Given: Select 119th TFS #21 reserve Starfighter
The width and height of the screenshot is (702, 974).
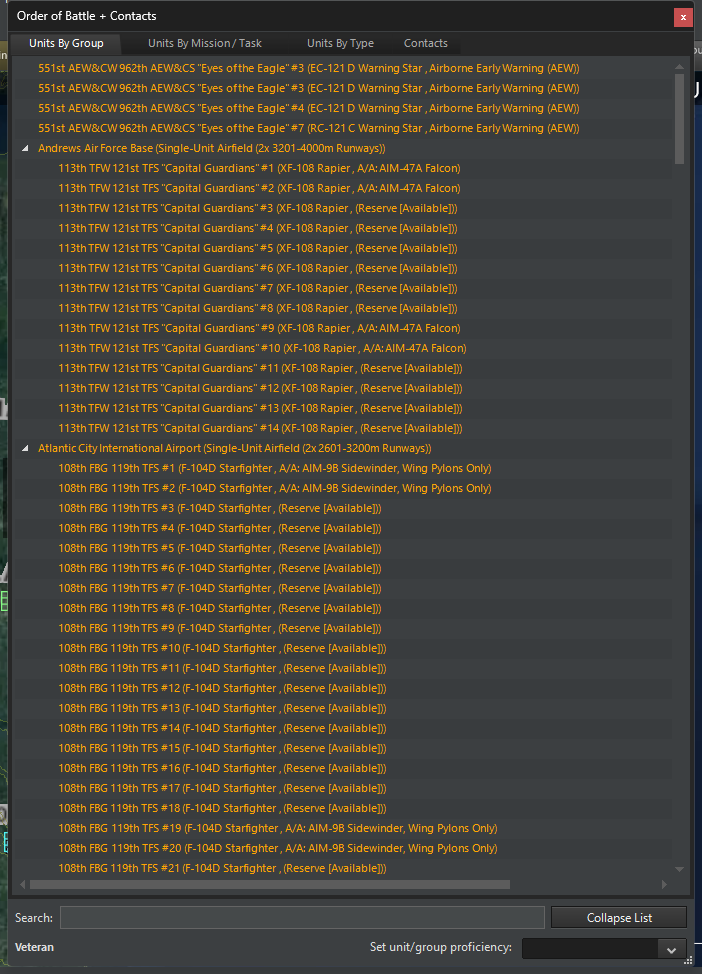Looking at the screenshot, I should point(222,868).
